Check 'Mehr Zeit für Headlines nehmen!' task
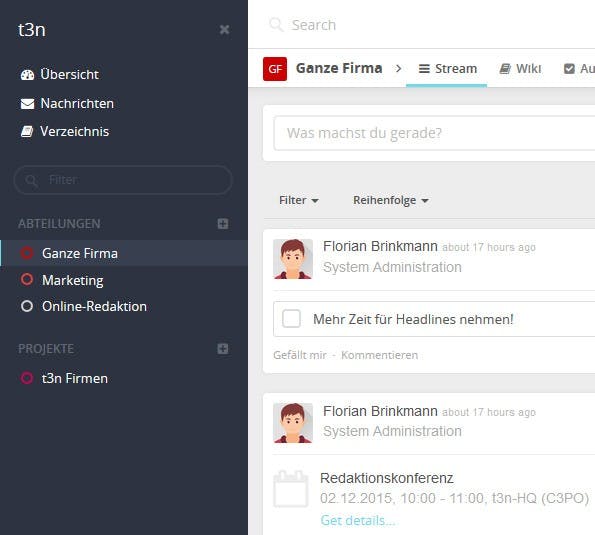The width and height of the screenshot is (595, 535). point(291,319)
